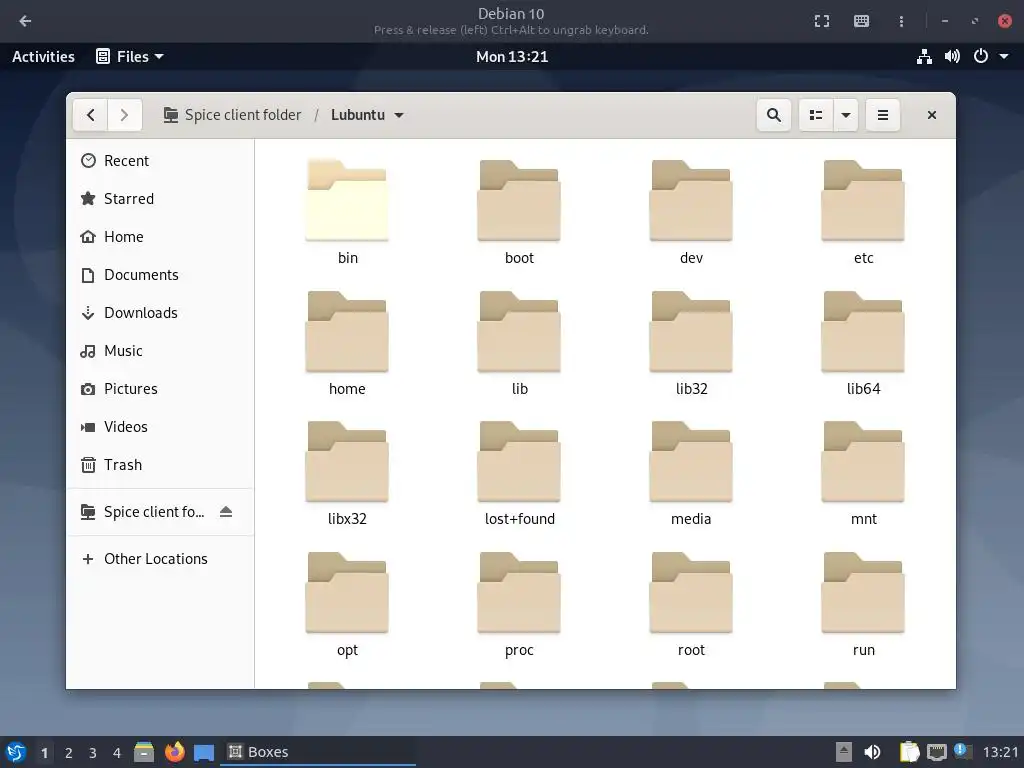Click the Mon 13:21 clock in top bar
The width and height of the screenshot is (1024, 768).
pos(512,57)
